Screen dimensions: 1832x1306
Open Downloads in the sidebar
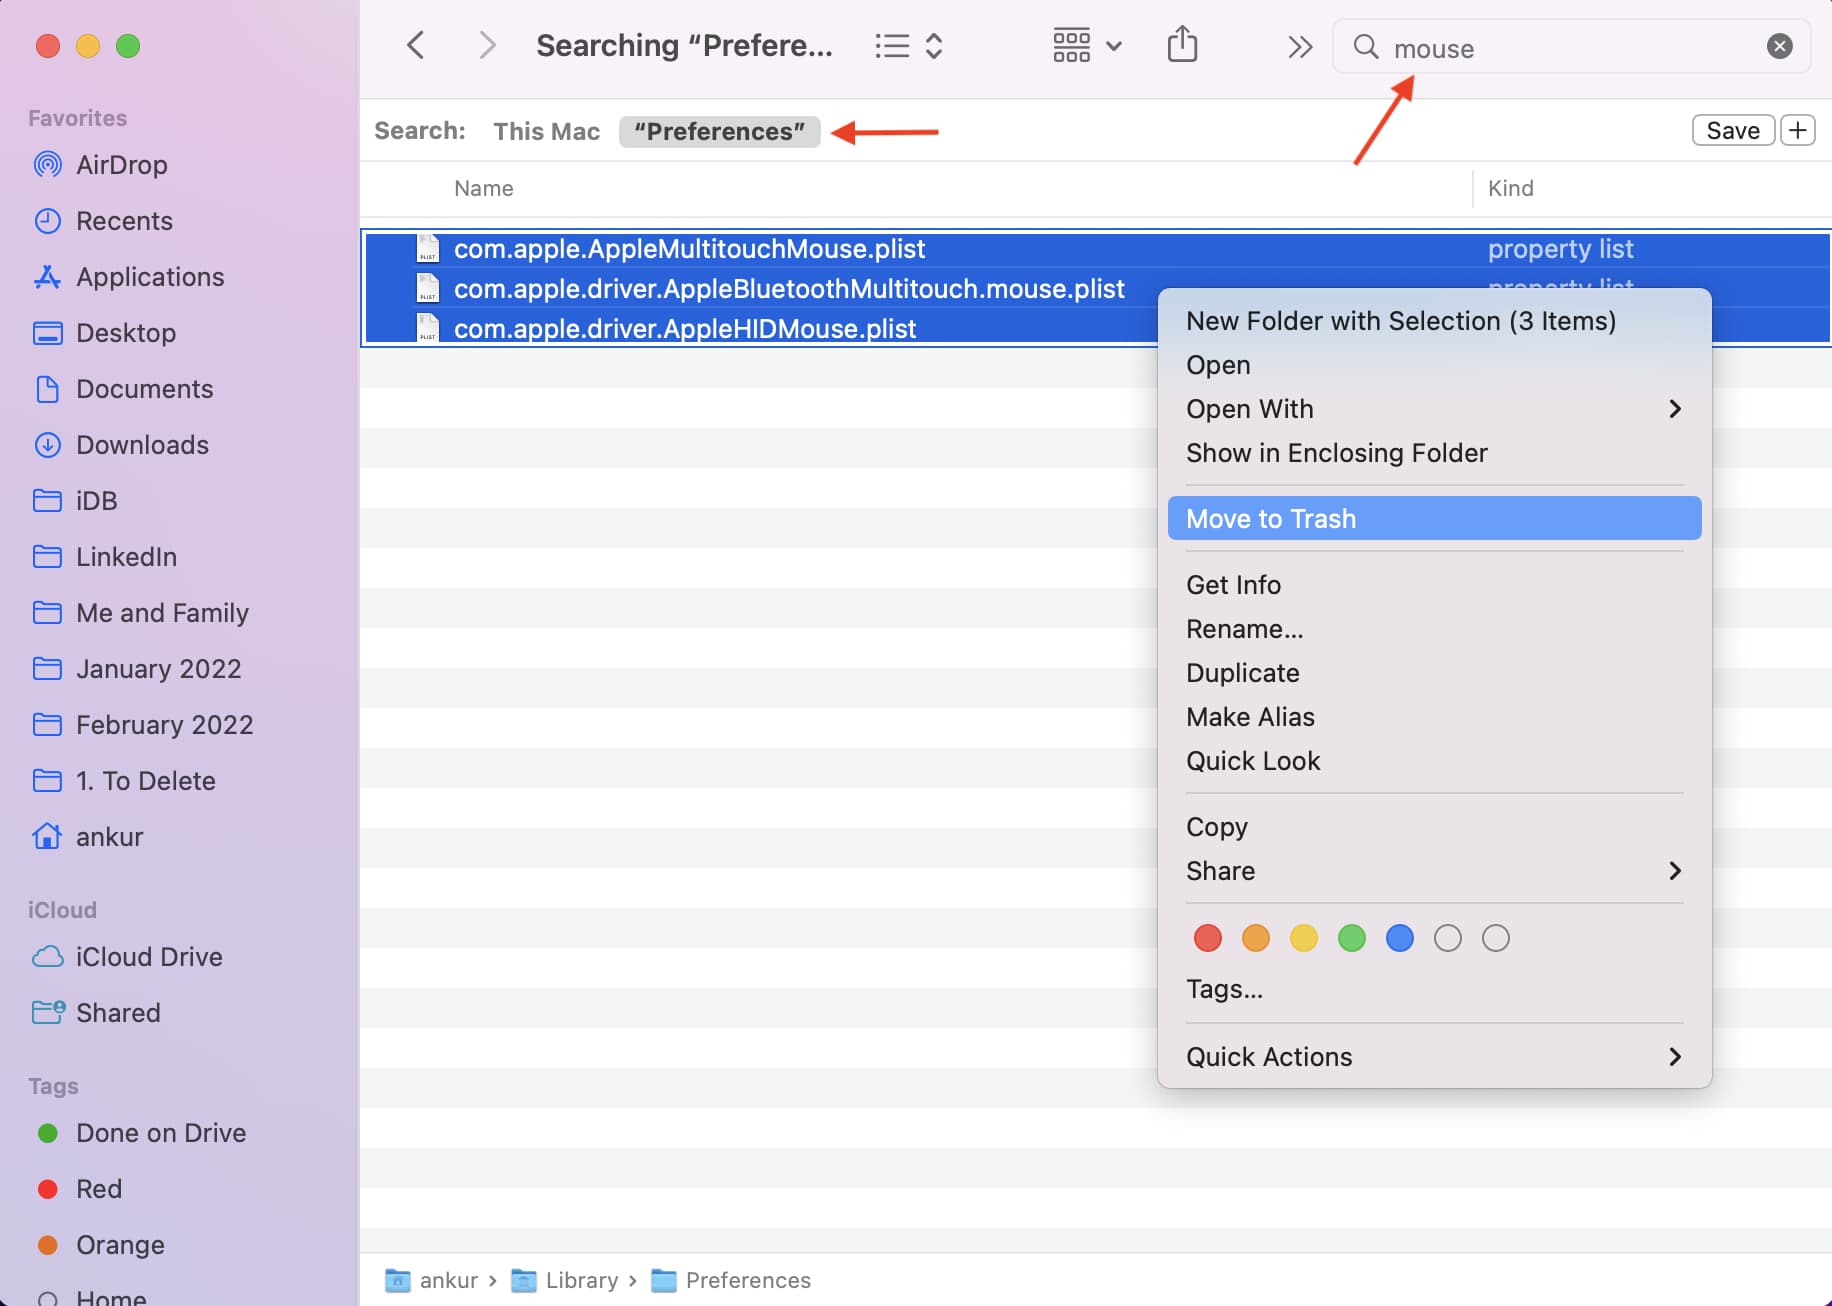tap(121, 445)
